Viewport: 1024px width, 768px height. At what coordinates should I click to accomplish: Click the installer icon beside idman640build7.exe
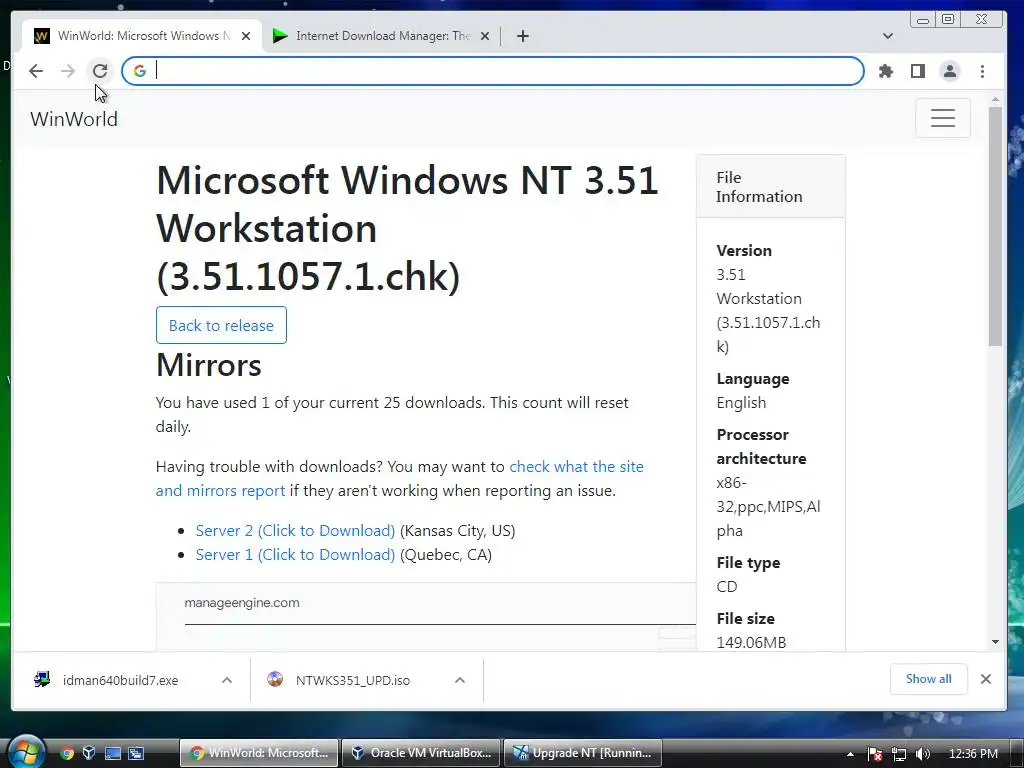click(42, 679)
